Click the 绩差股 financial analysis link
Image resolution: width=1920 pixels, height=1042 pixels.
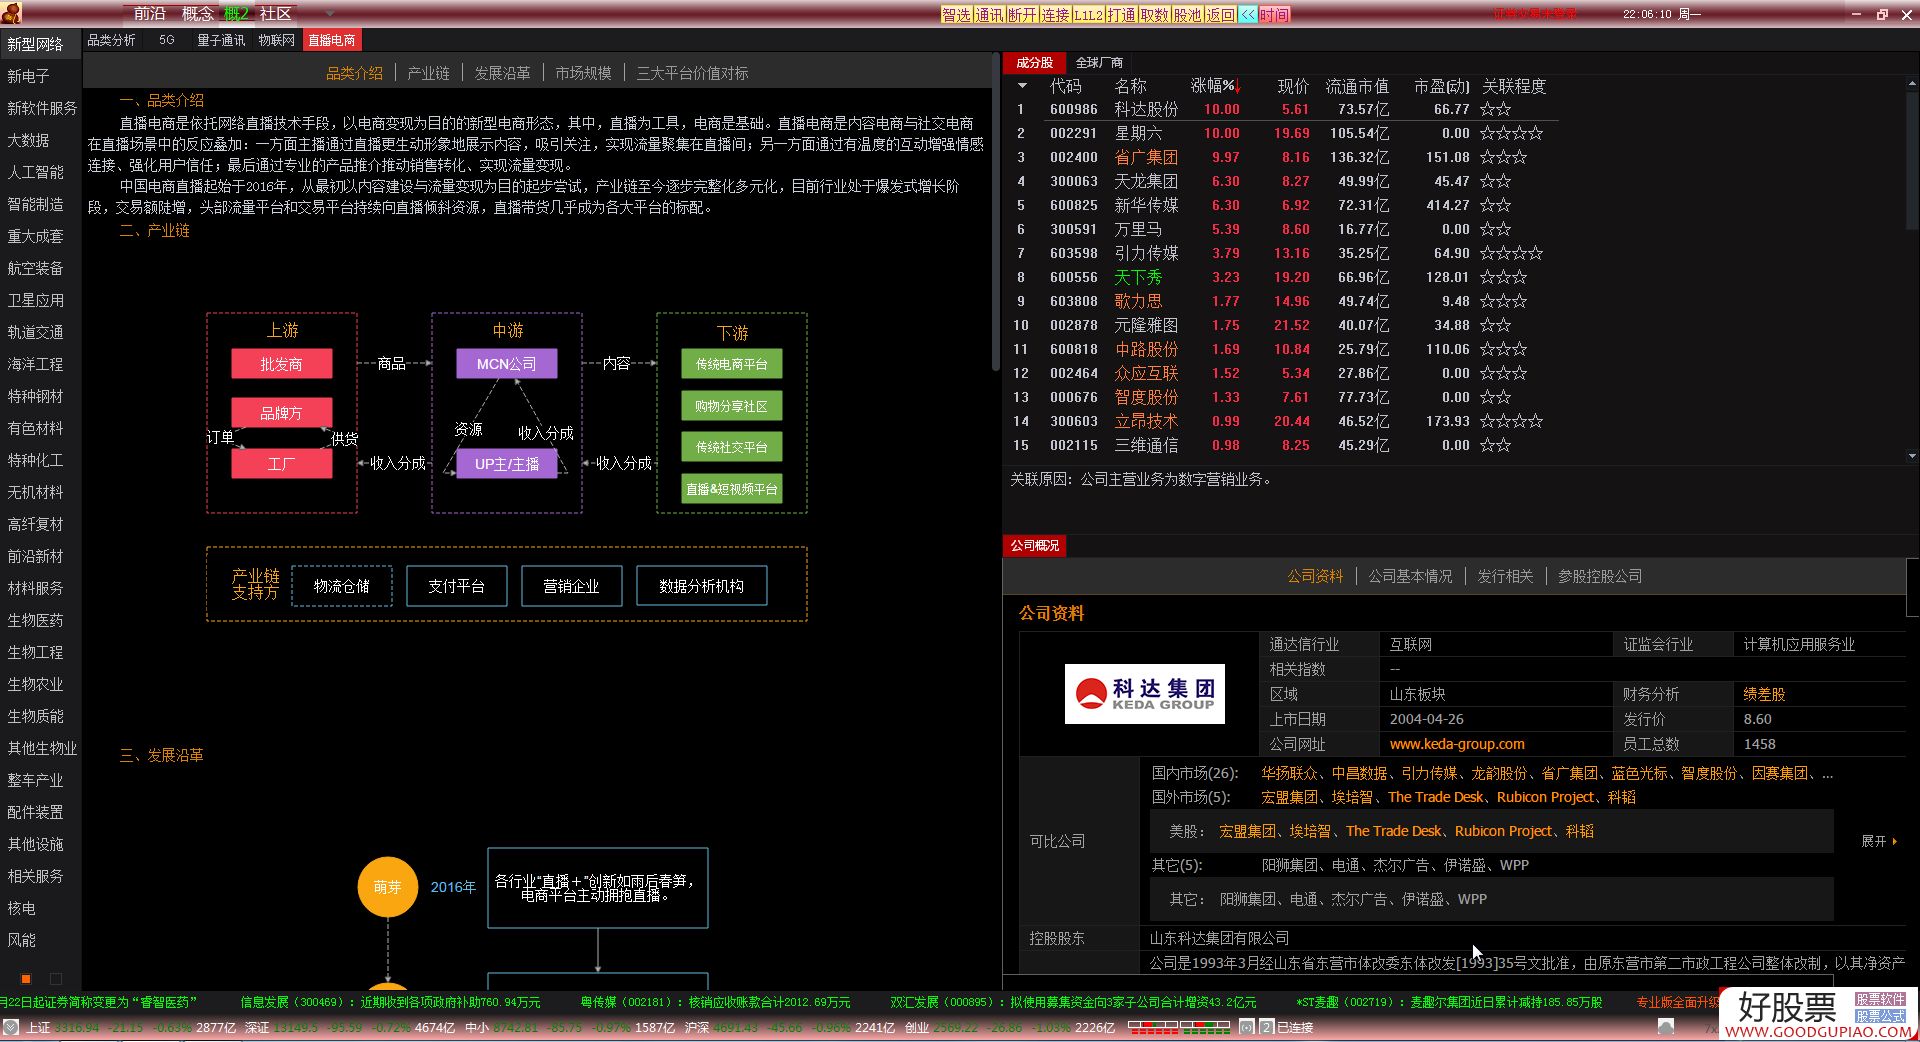pyautogui.click(x=1764, y=694)
